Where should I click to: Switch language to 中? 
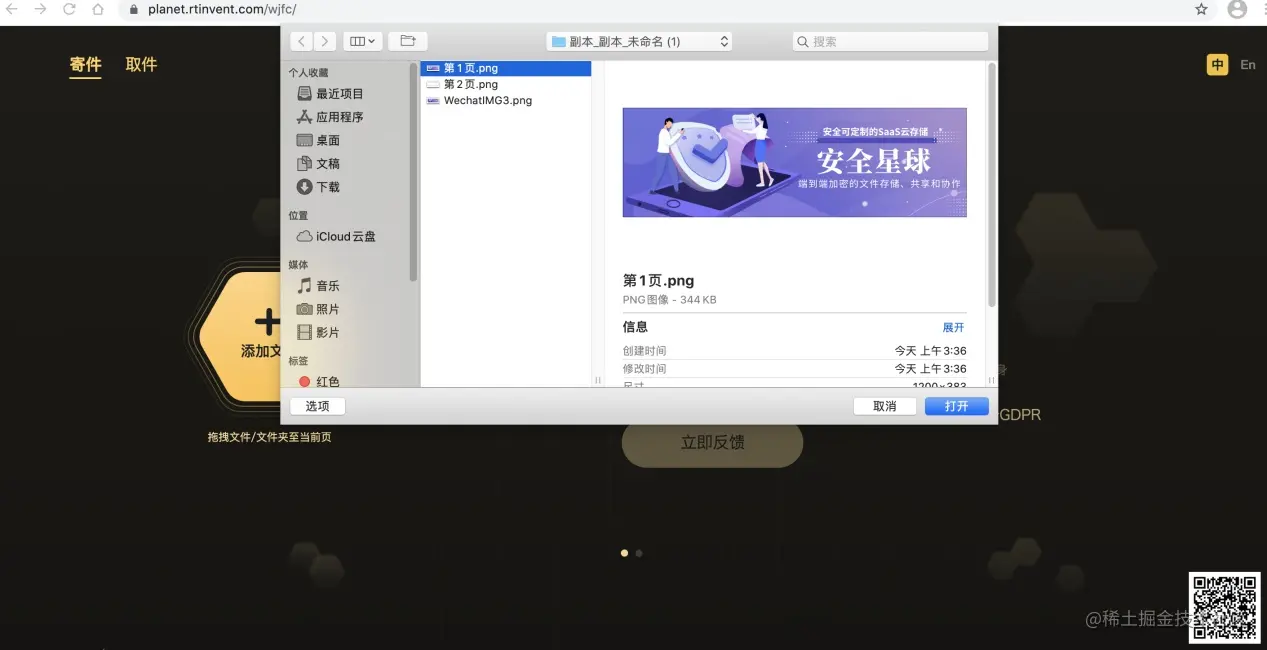[x=1217, y=65]
